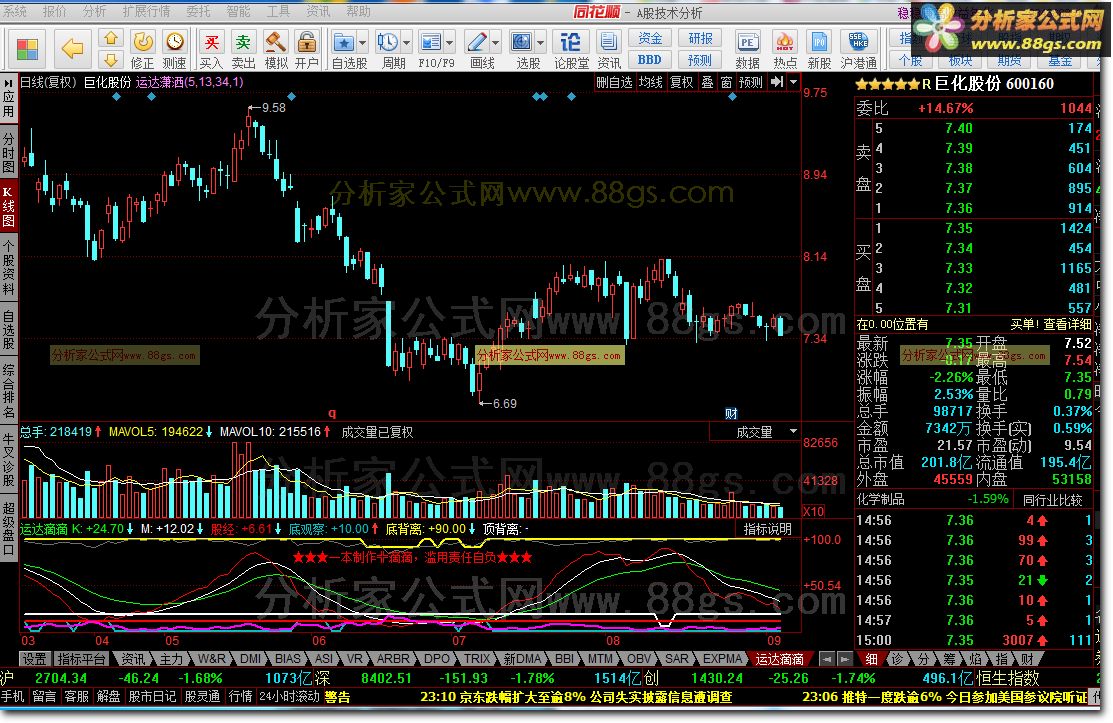Toggle the 叠 overlay option

[707, 82]
